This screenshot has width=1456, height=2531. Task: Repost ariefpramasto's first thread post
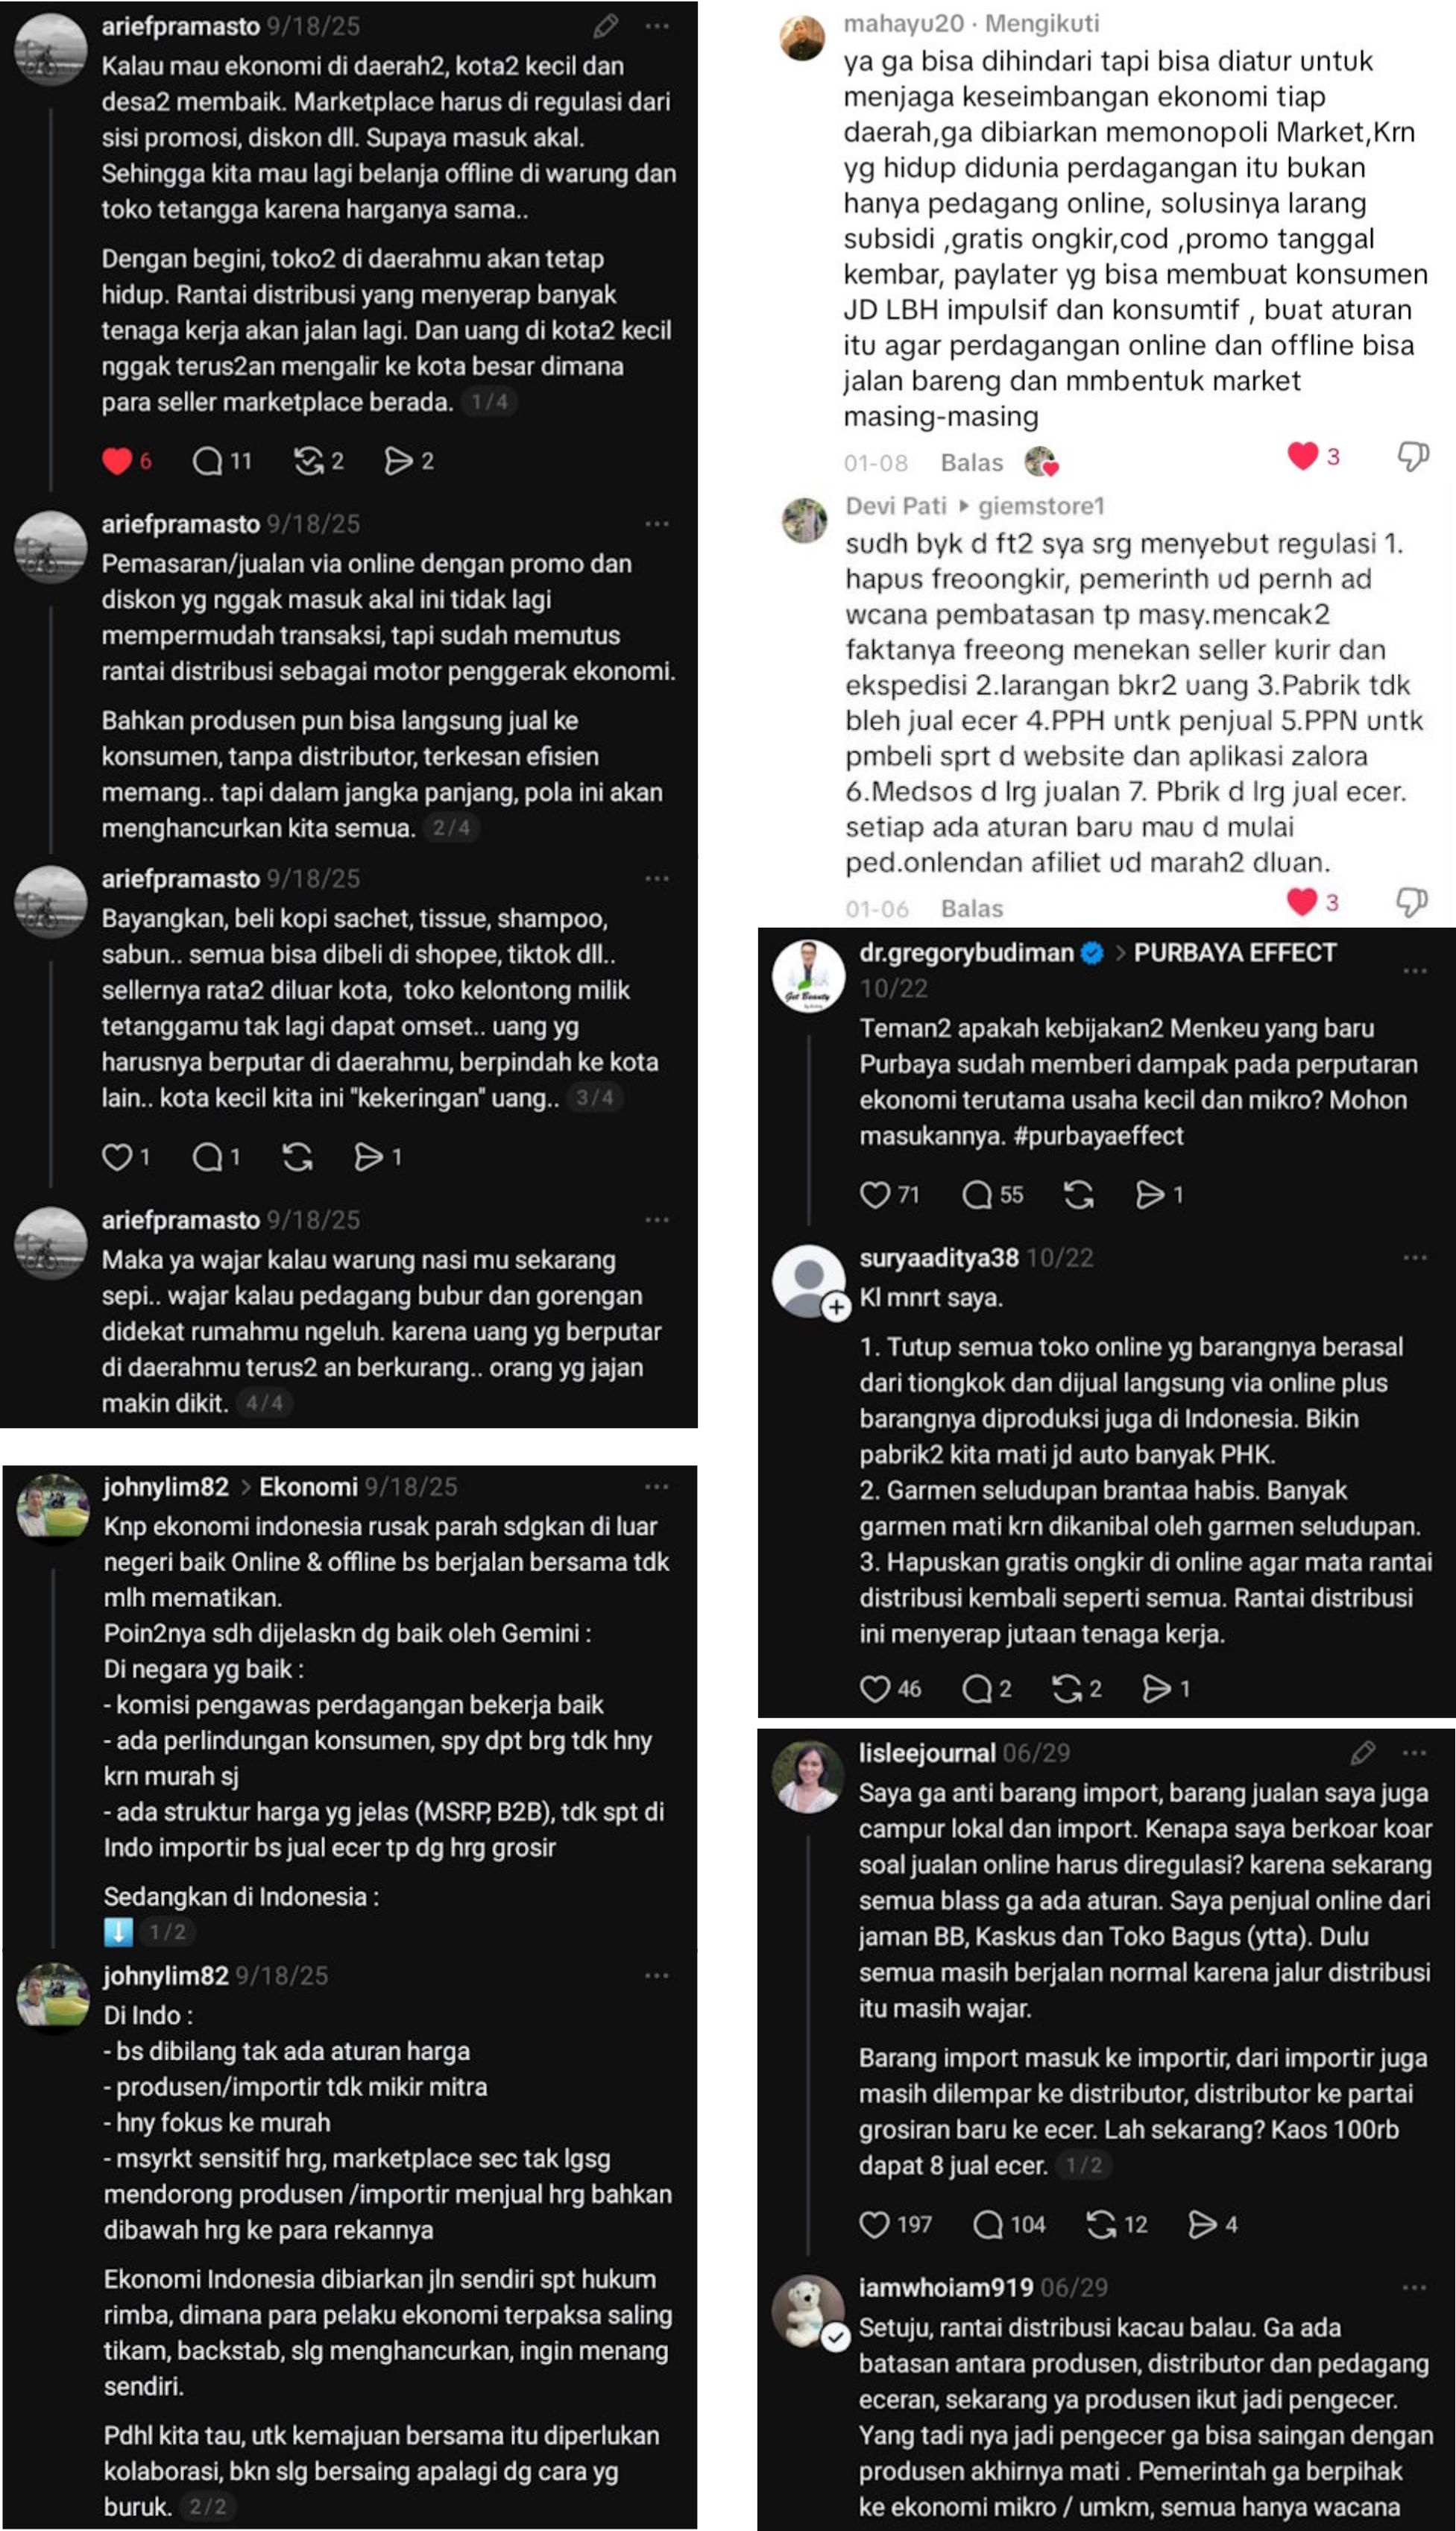pyautogui.click(x=308, y=461)
